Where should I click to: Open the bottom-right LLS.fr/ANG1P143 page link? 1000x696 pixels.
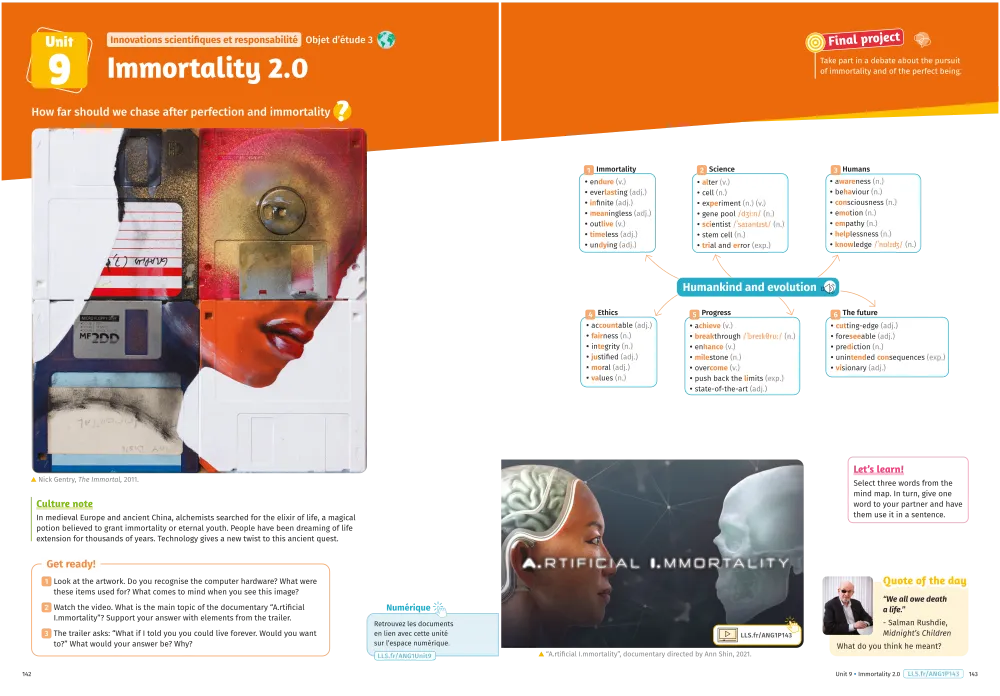pyautogui.click(x=933, y=674)
